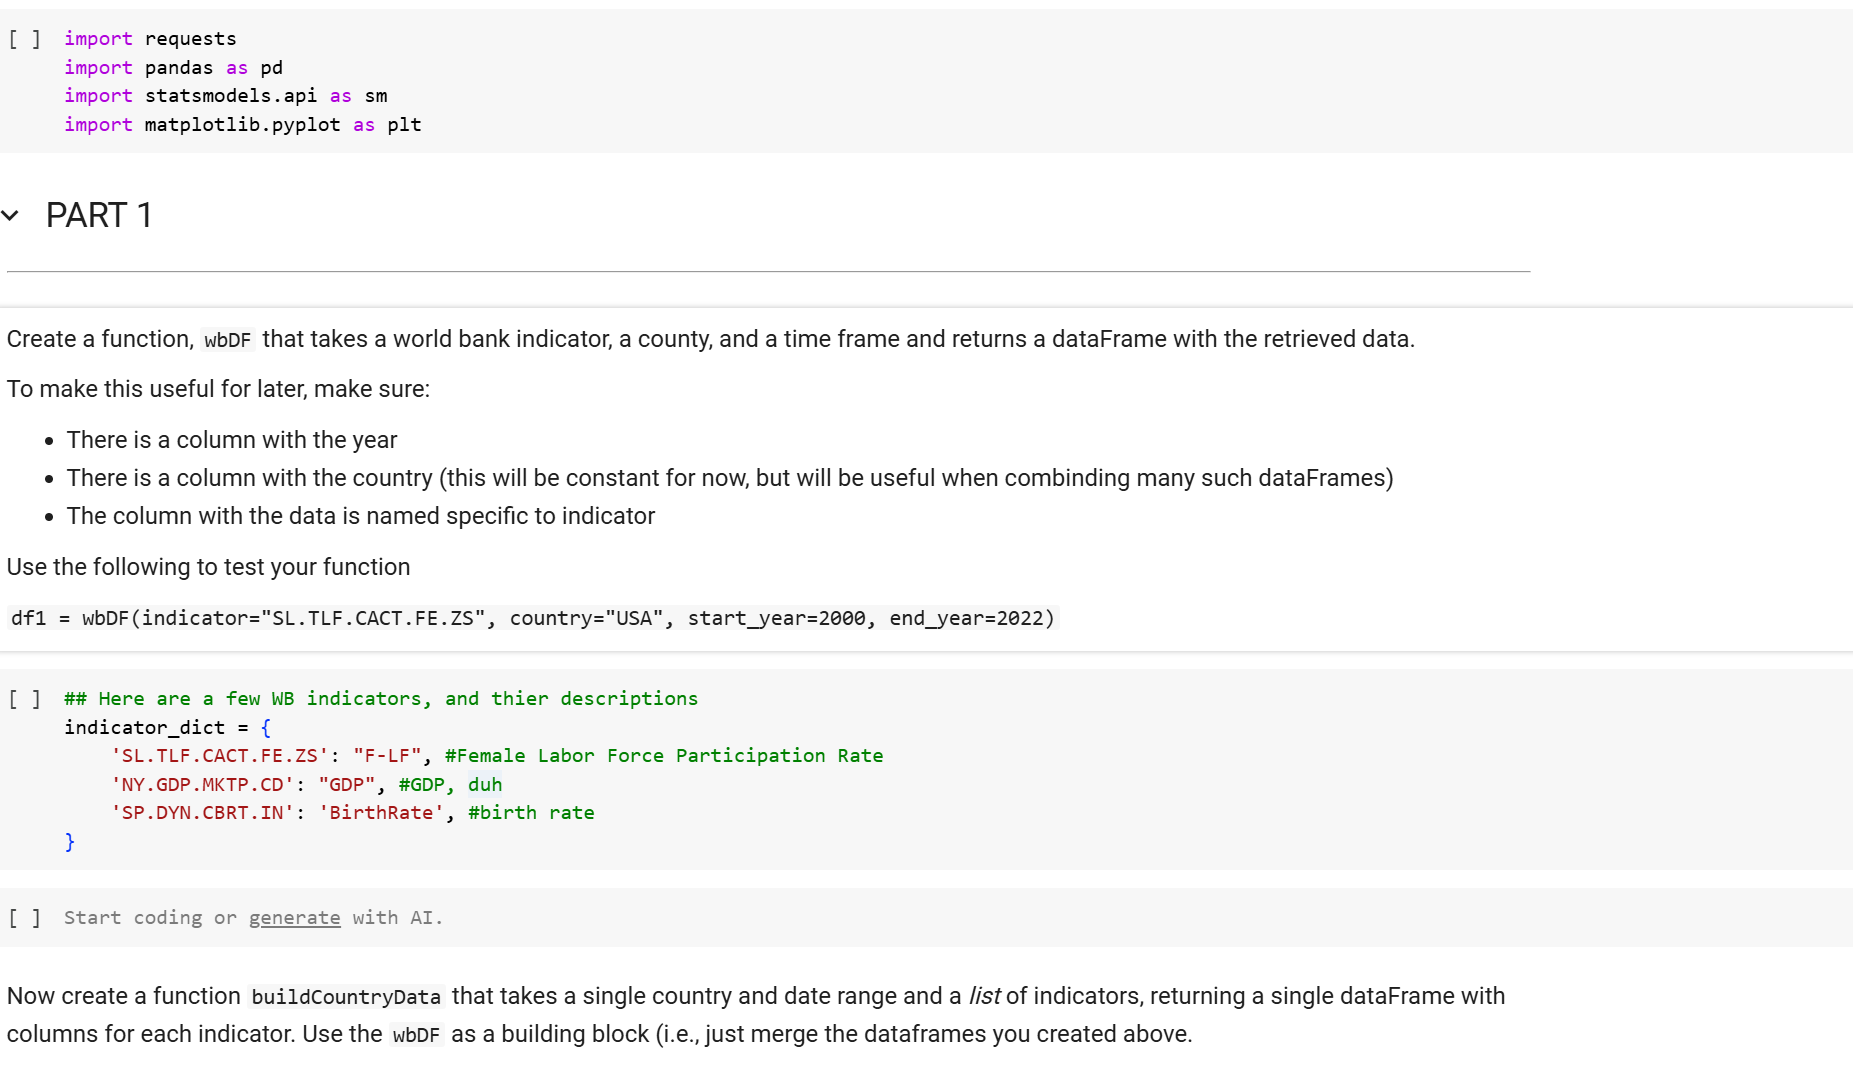Click the BirthRate string in indicator_dict
The image size is (1853, 1078).
381,812
